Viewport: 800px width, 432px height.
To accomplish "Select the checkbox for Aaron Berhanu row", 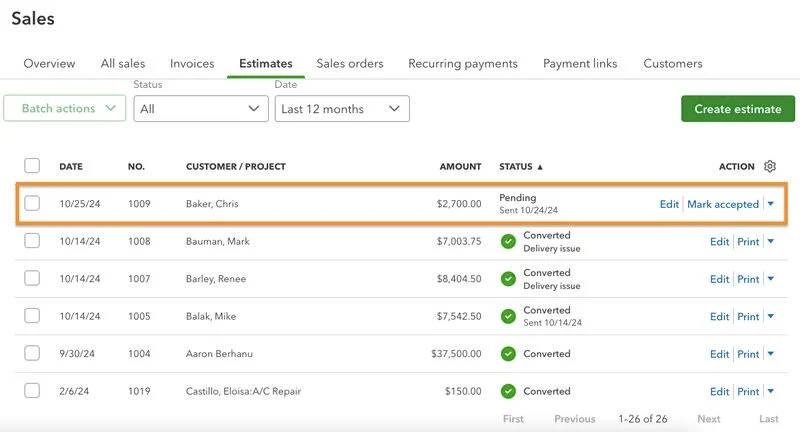I will click(32, 353).
